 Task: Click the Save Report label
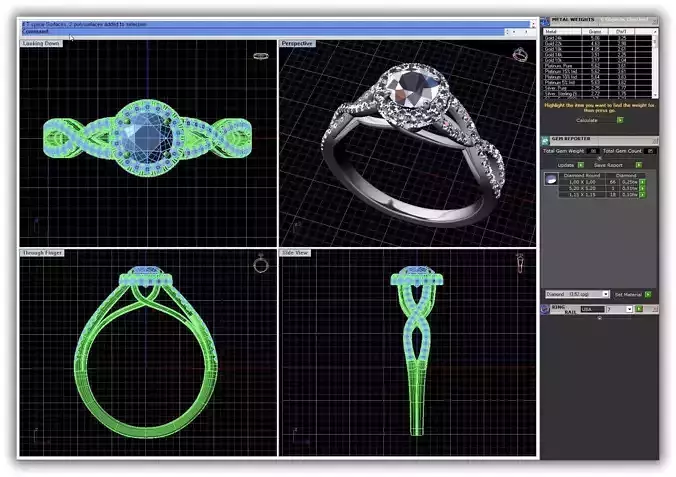point(608,165)
